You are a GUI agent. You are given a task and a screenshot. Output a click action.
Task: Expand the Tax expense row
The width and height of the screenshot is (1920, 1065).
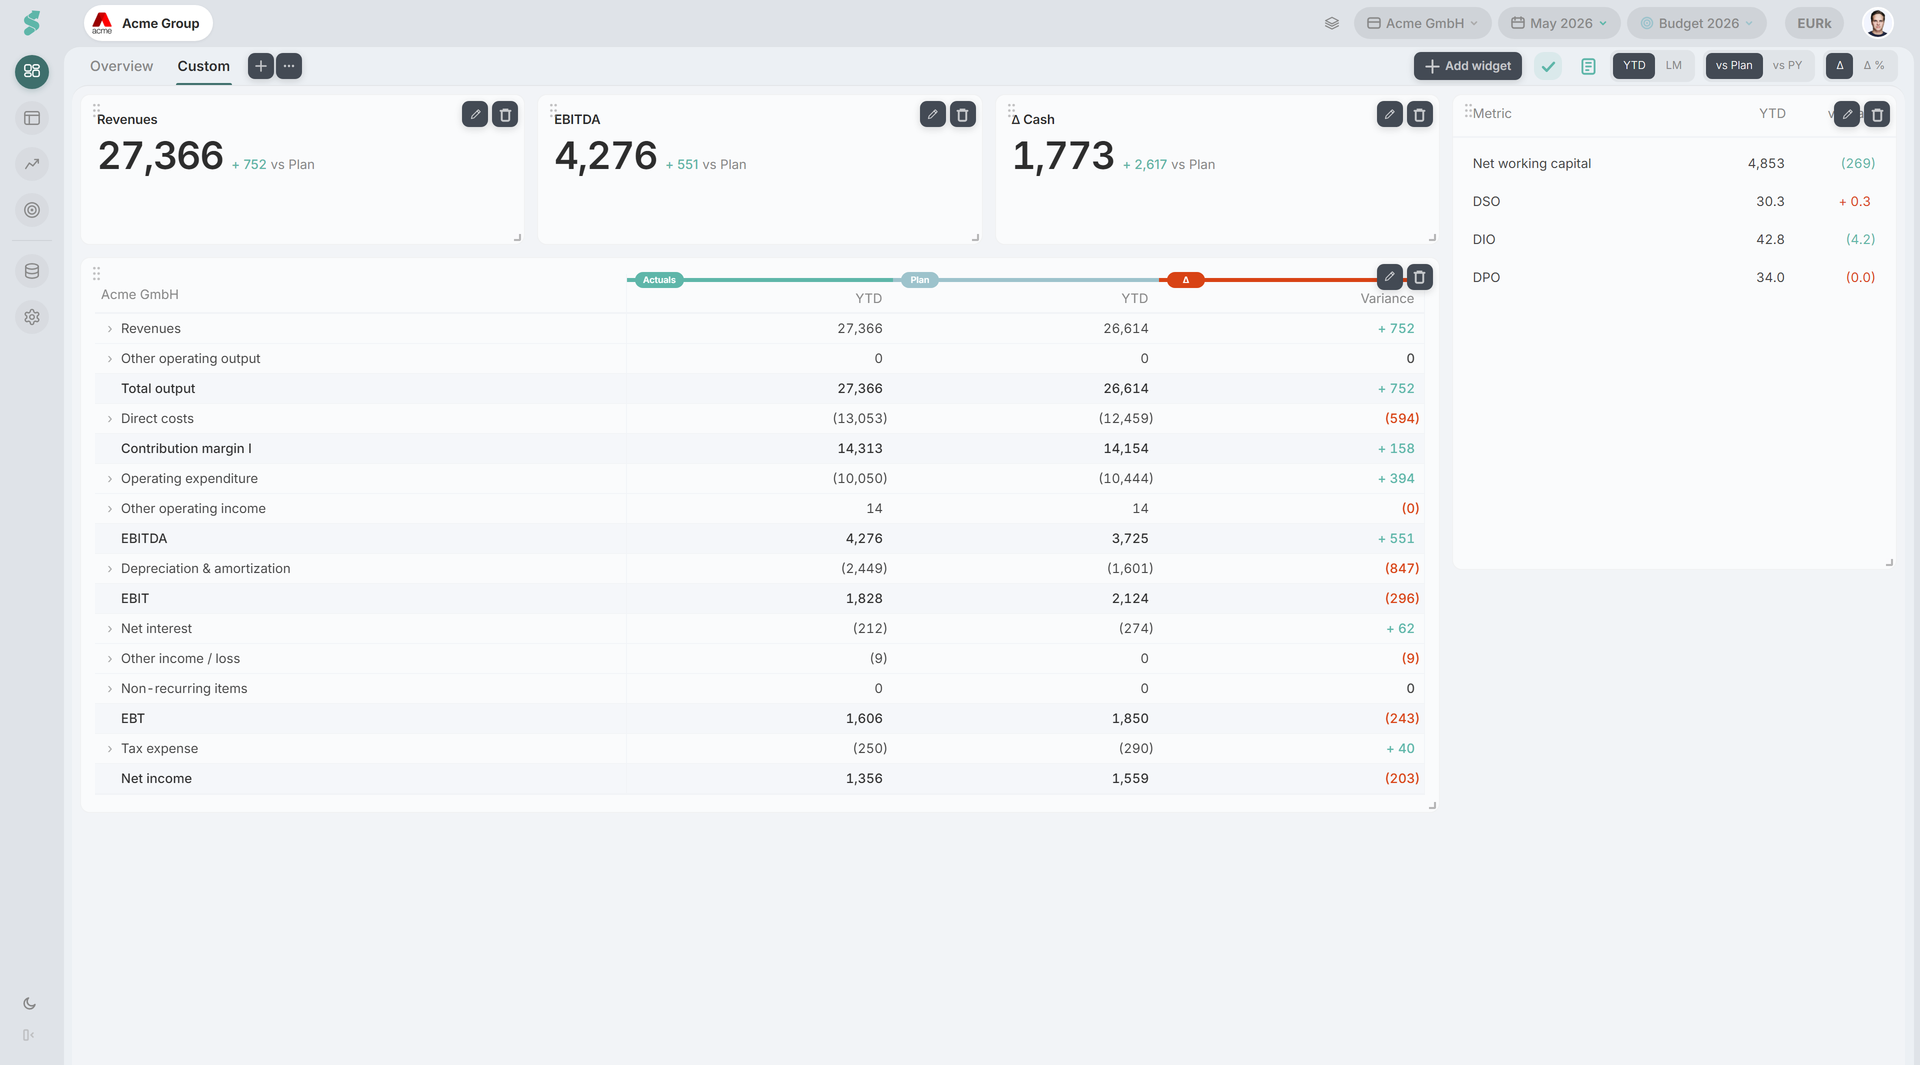coord(110,749)
